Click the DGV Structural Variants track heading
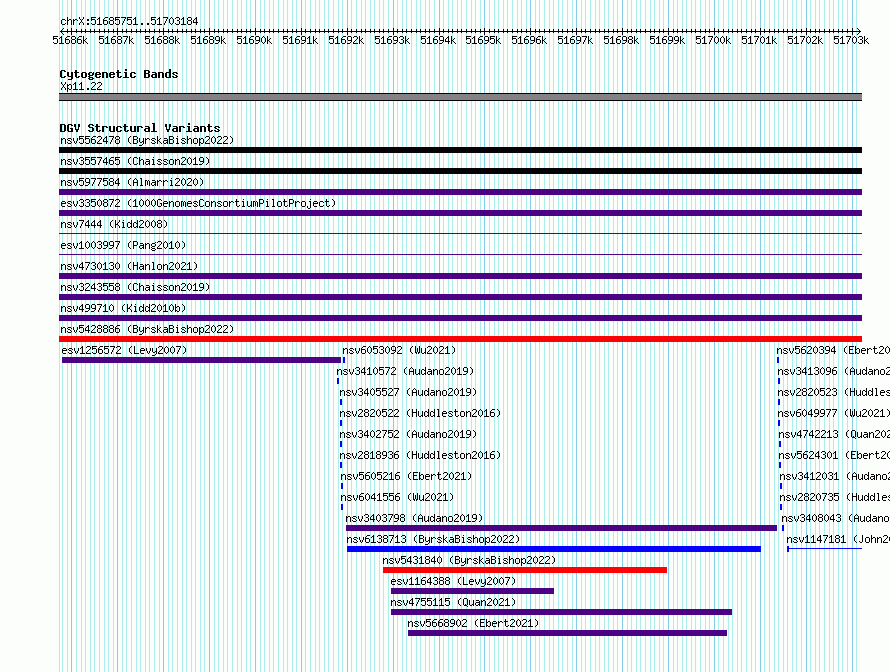 point(140,128)
